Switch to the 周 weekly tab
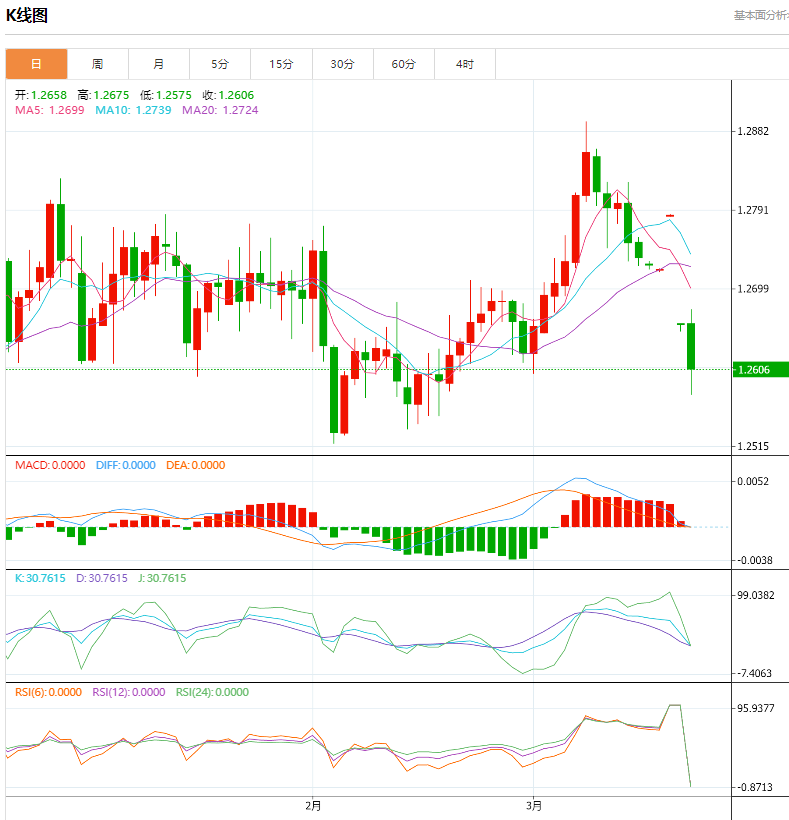The image size is (789, 820). [97, 64]
